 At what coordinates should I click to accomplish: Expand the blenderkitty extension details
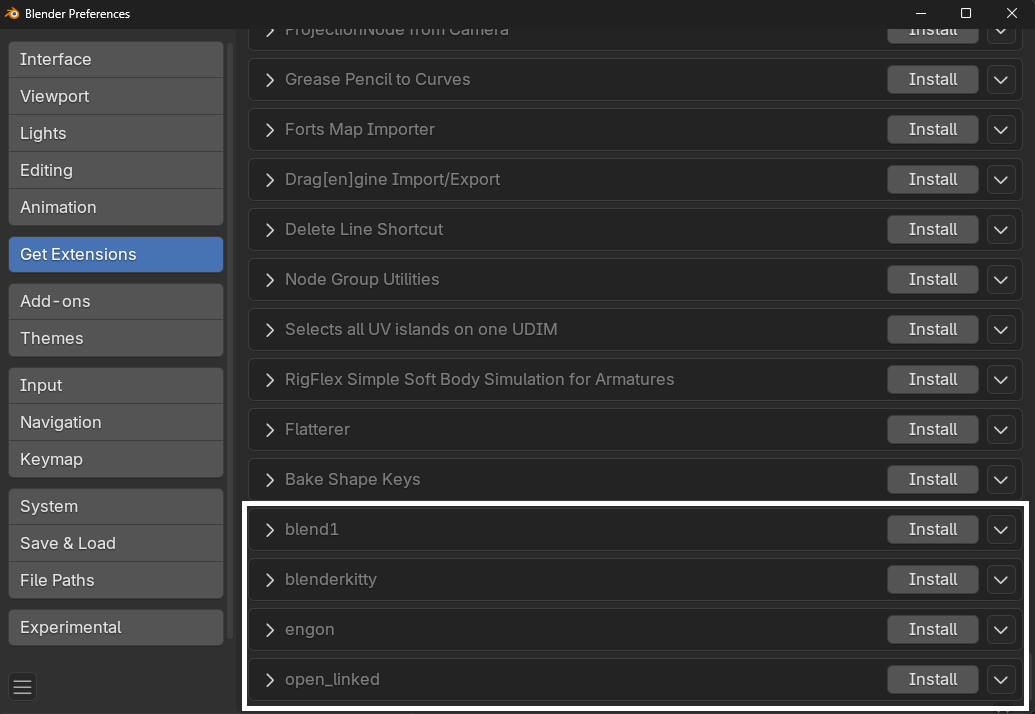[268, 579]
